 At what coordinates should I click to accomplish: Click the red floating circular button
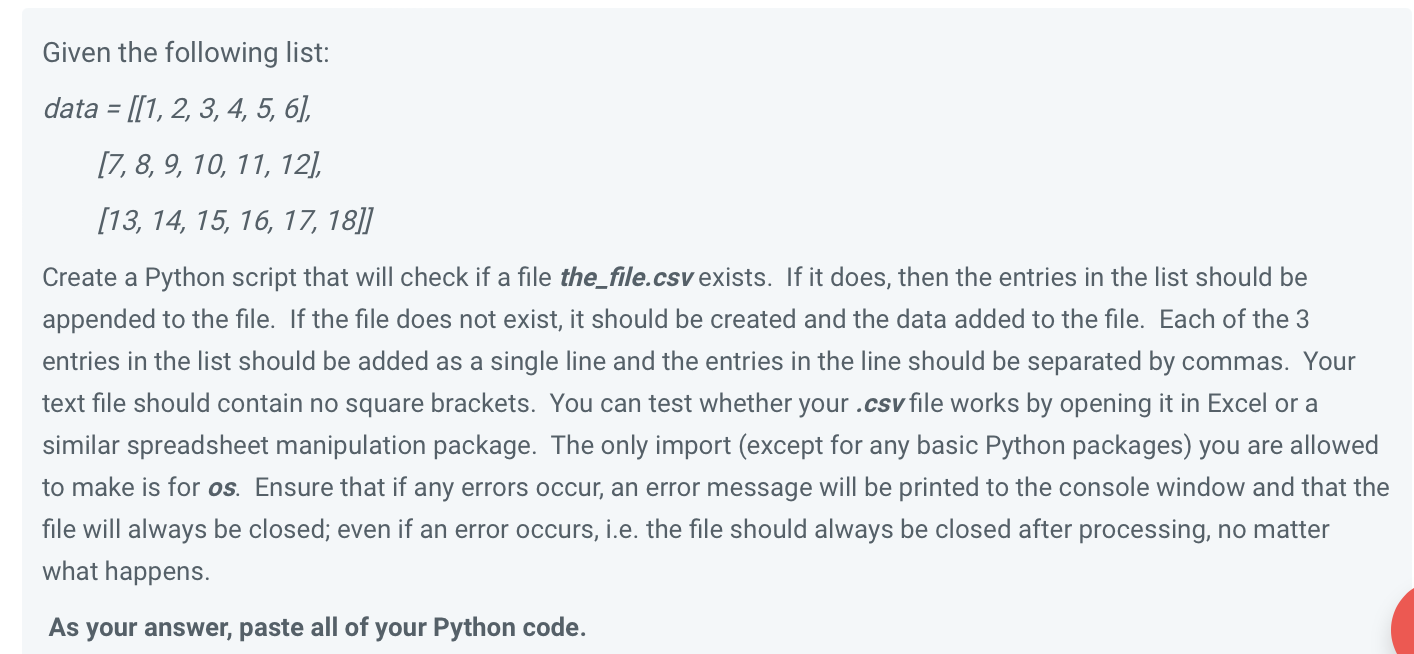point(1403,625)
